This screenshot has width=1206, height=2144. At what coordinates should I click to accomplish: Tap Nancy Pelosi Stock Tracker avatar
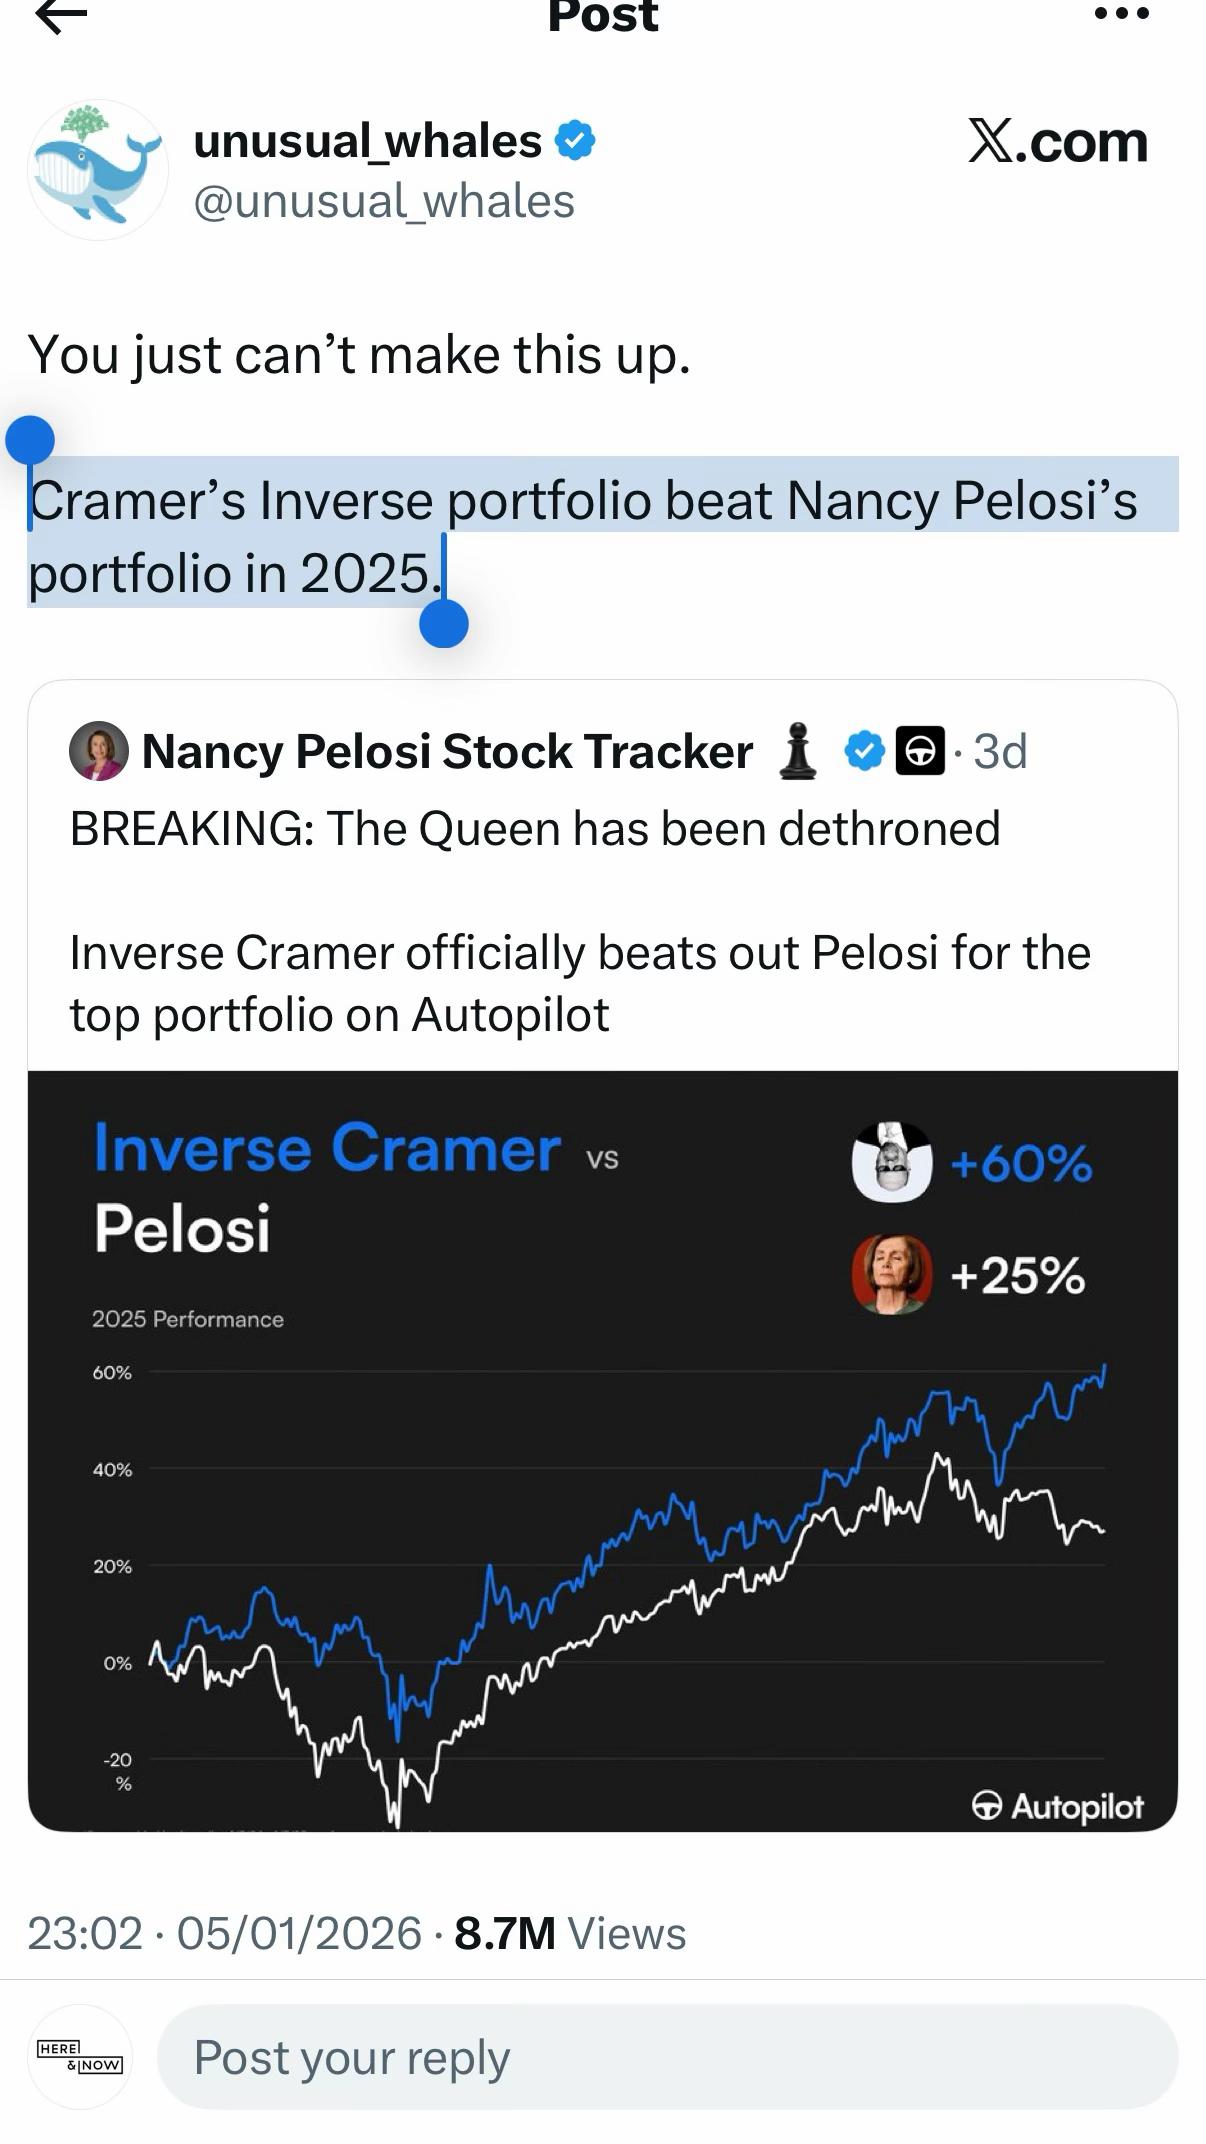click(x=98, y=751)
